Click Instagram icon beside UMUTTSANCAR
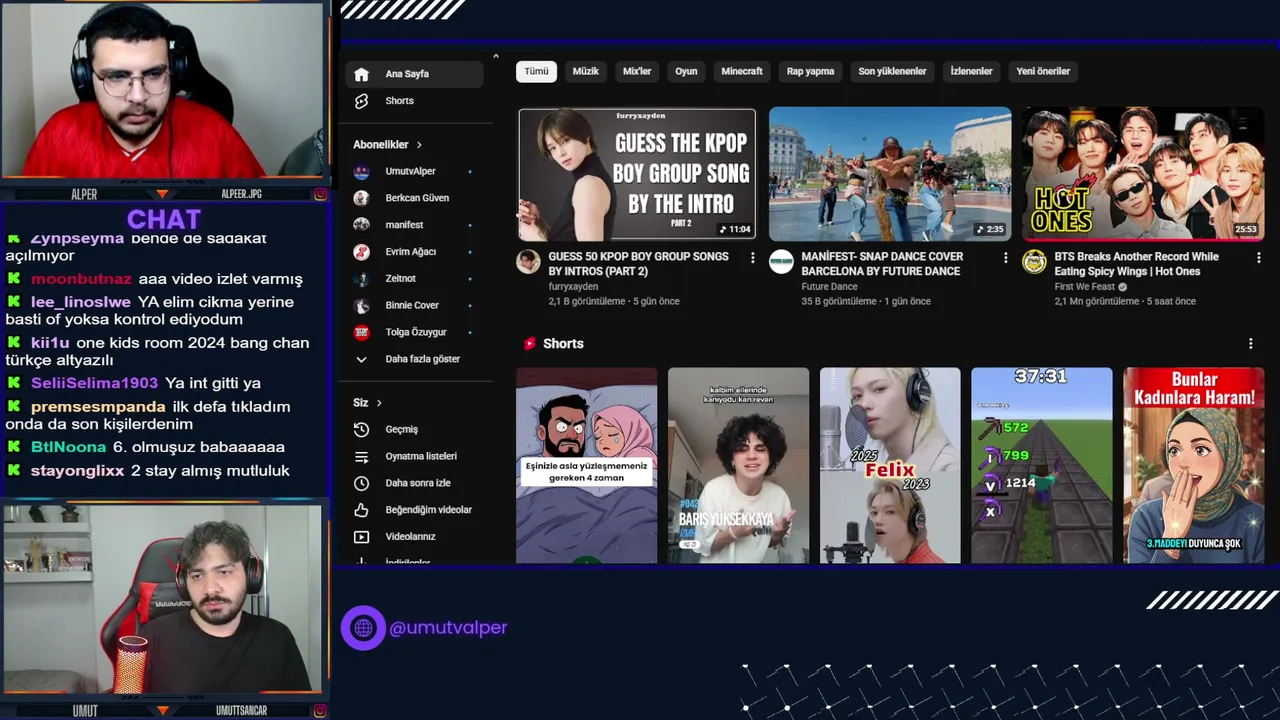 tap(320, 711)
